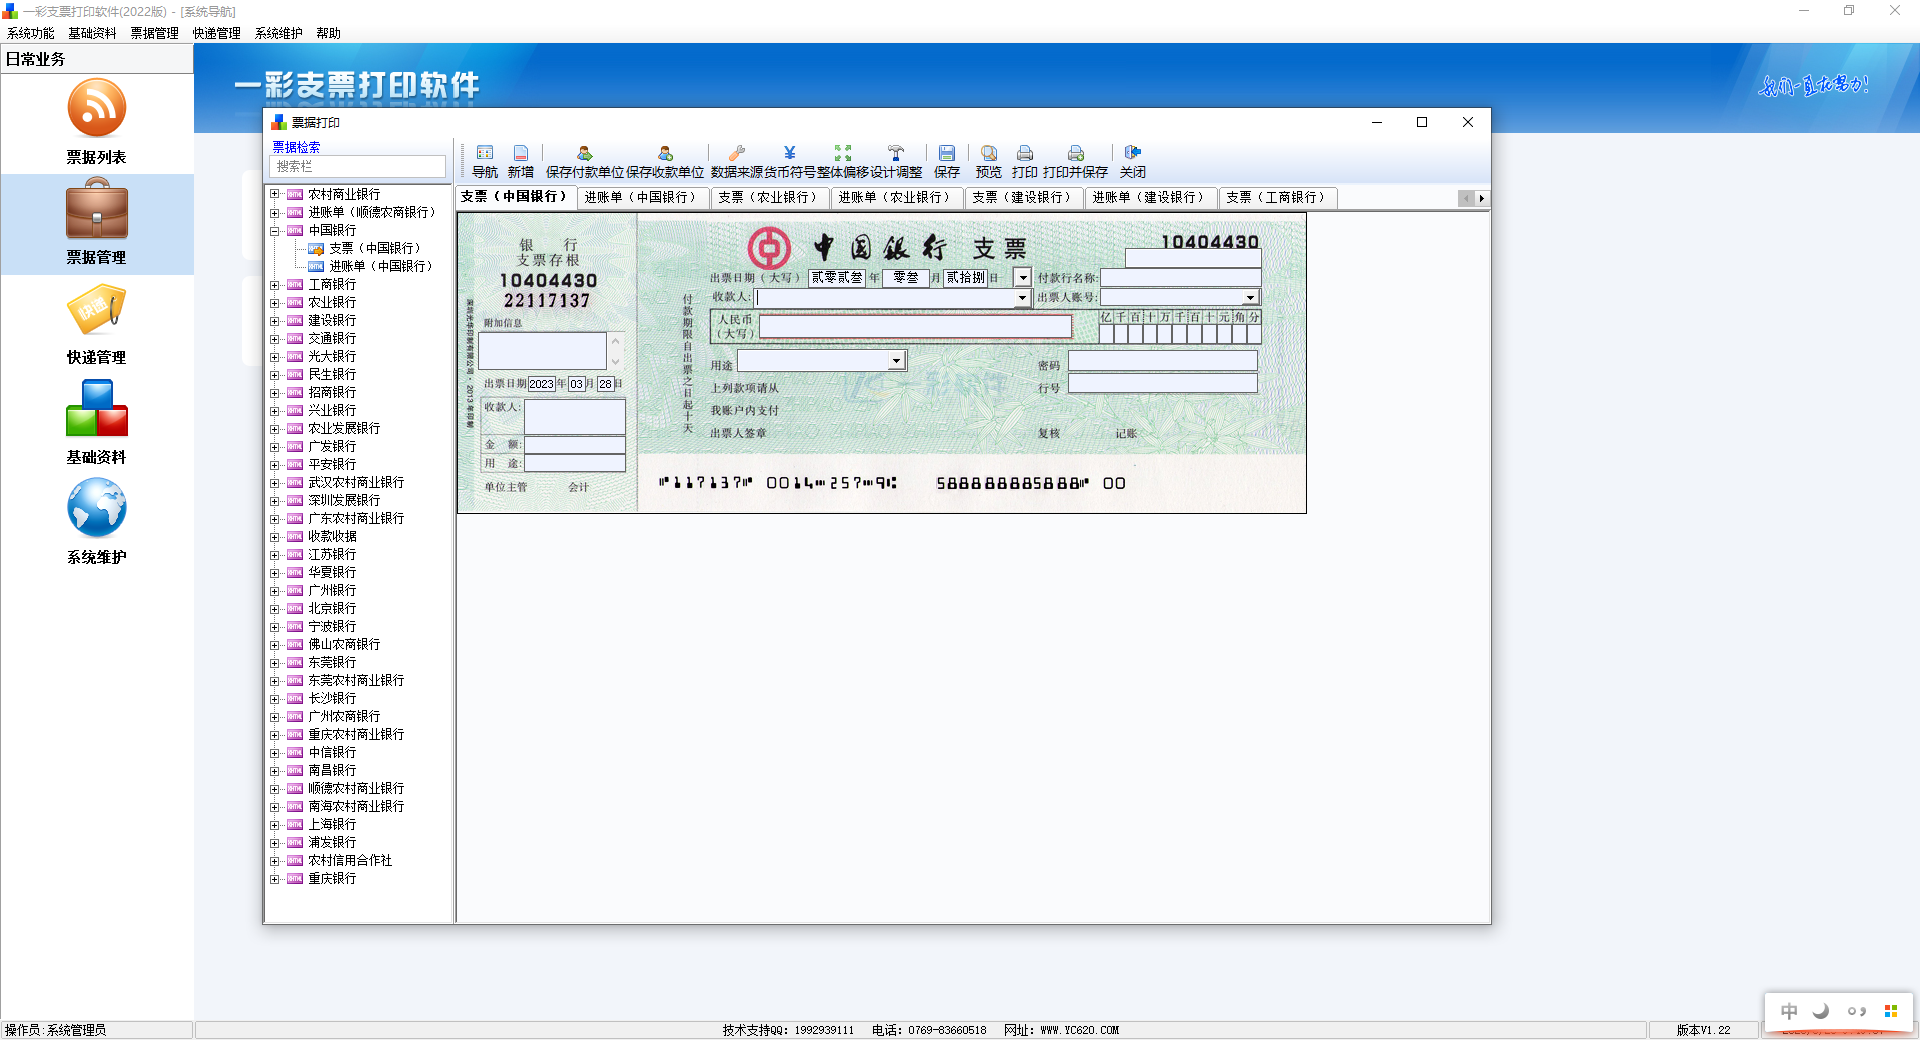Click the 保存付款单位 toolbar icon
This screenshot has height=1040, width=1920.
coord(585,153)
